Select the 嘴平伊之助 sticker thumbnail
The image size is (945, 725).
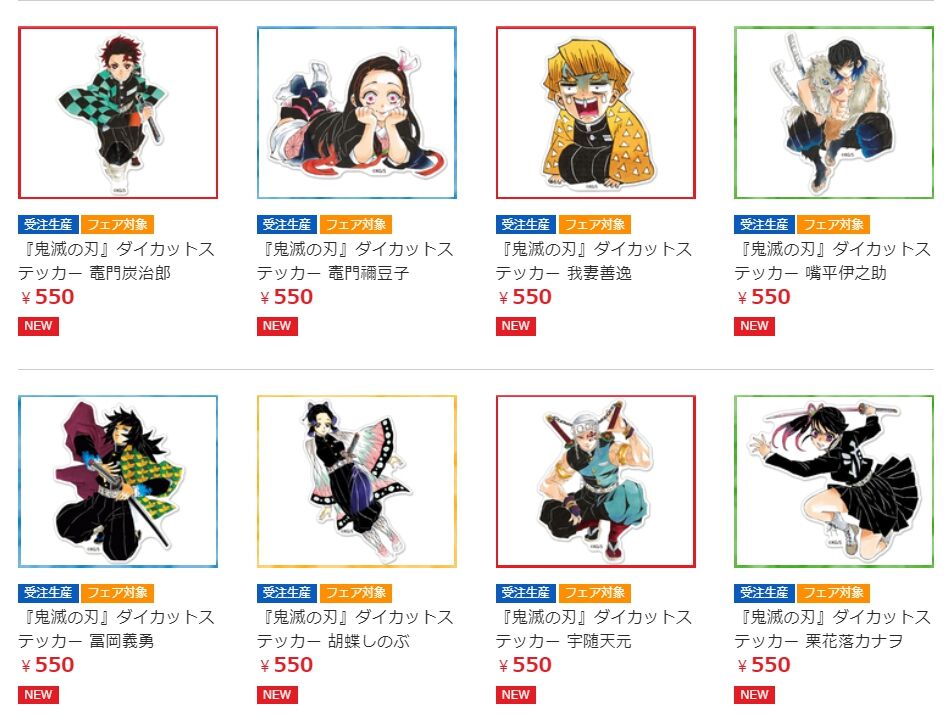tap(834, 113)
